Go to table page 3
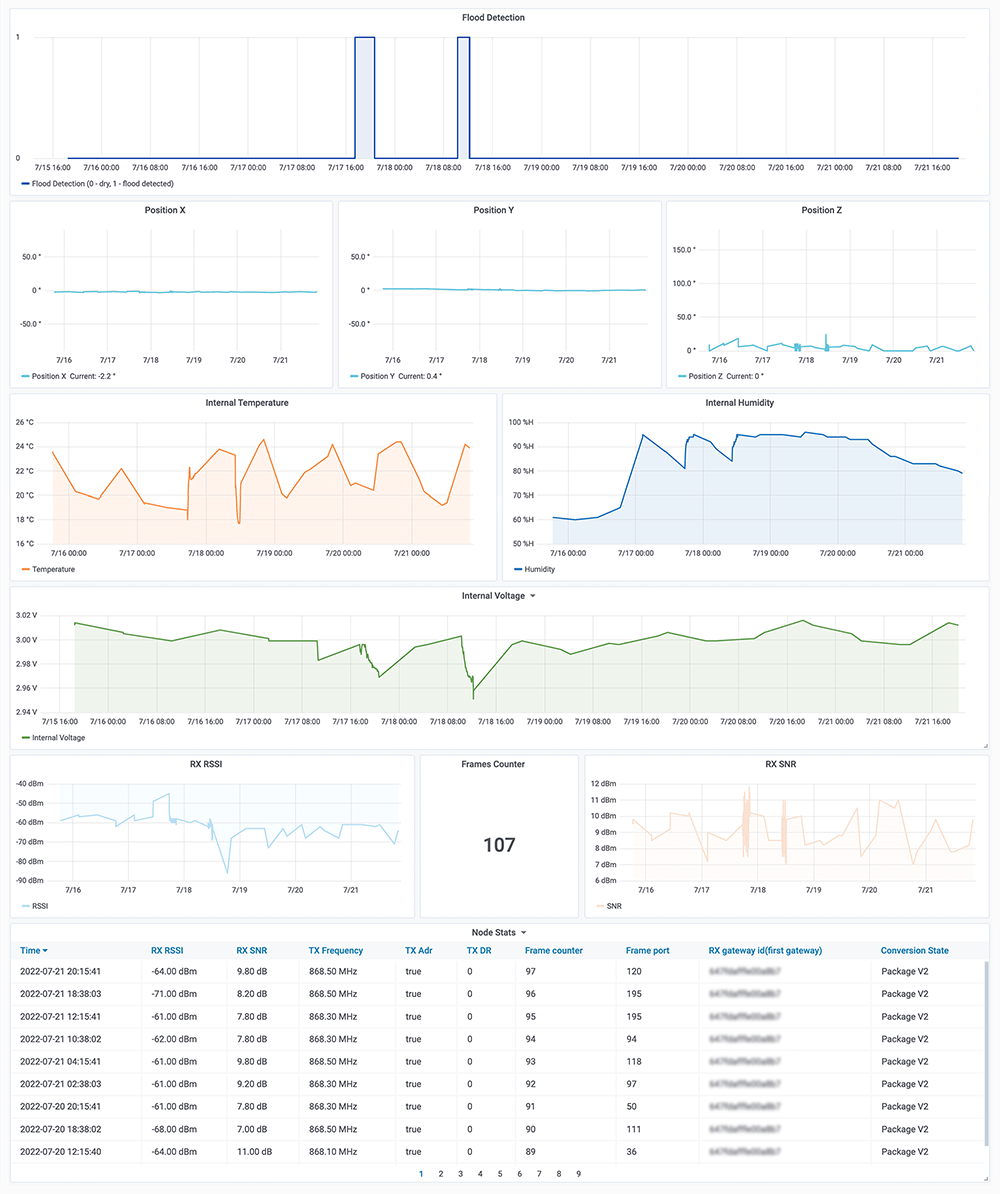 (461, 1174)
